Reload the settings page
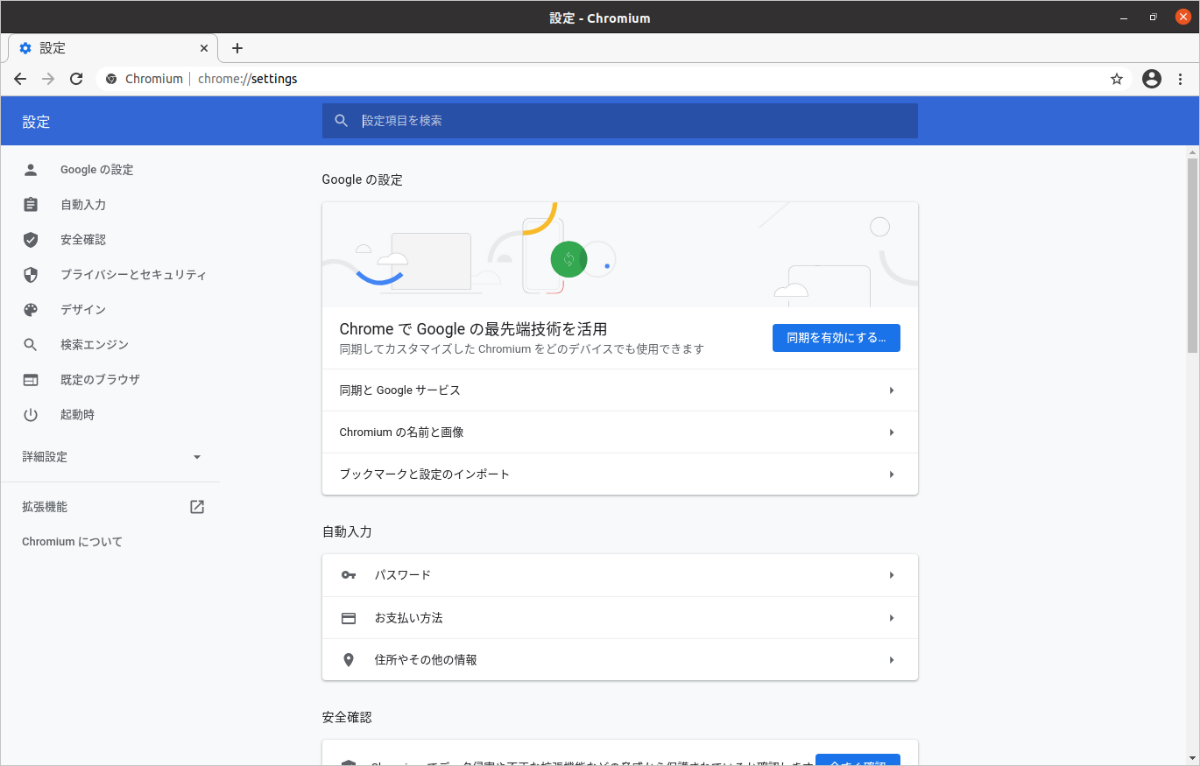Viewport: 1200px width, 766px height. 76,79
